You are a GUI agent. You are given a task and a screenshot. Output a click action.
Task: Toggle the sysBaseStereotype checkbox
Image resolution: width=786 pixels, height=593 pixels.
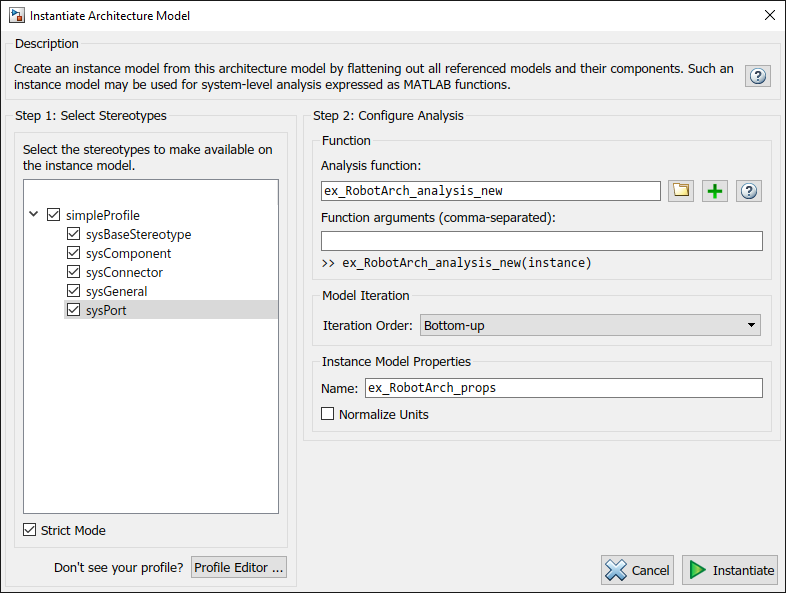(73, 234)
